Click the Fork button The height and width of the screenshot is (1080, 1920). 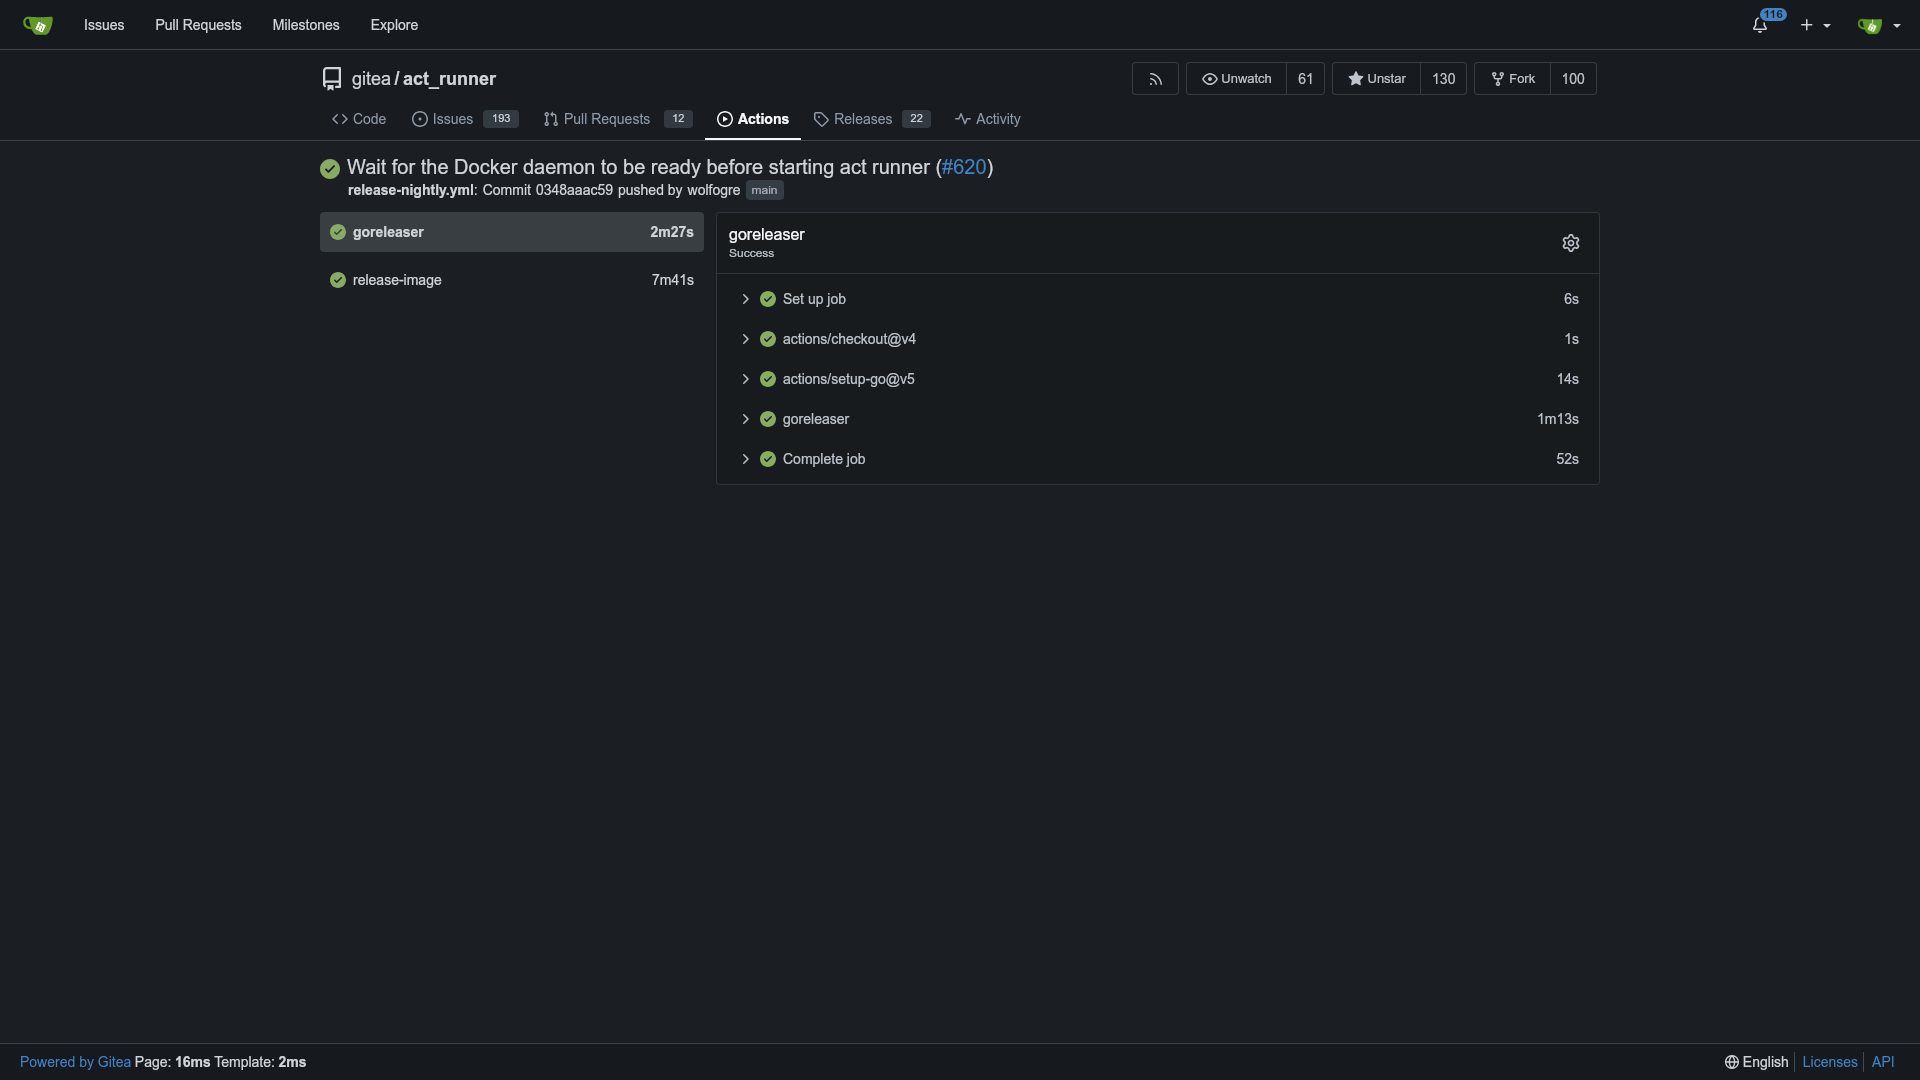click(x=1513, y=79)
